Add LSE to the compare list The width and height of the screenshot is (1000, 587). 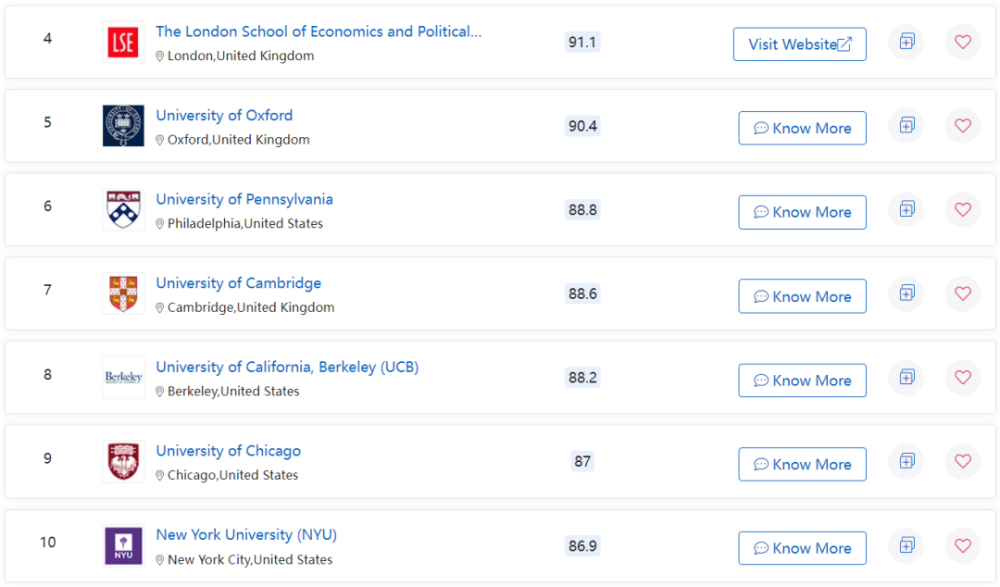click(x=906, y=42)
